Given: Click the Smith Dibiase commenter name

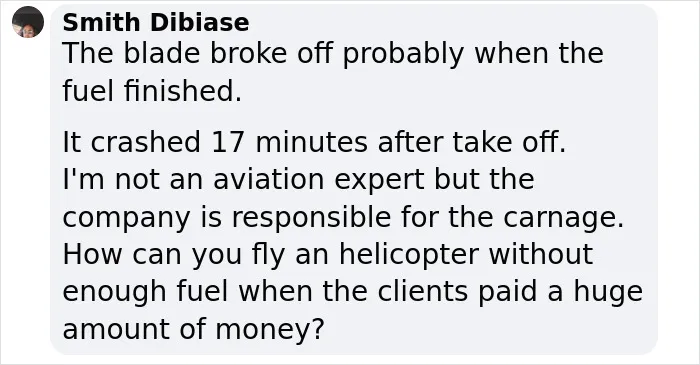Looking at the screenshot, I should click(156, 22).
